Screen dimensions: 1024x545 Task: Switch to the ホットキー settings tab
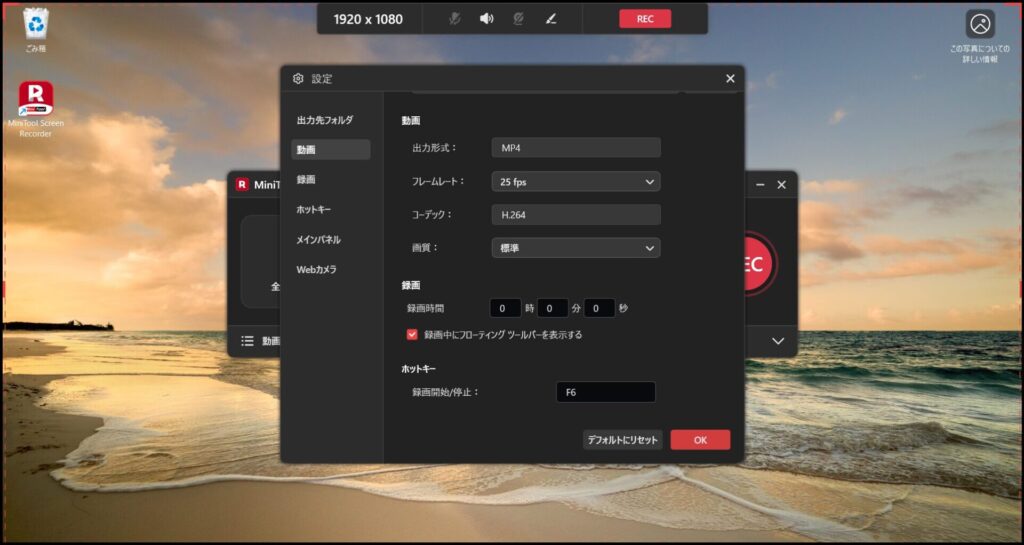313,210
